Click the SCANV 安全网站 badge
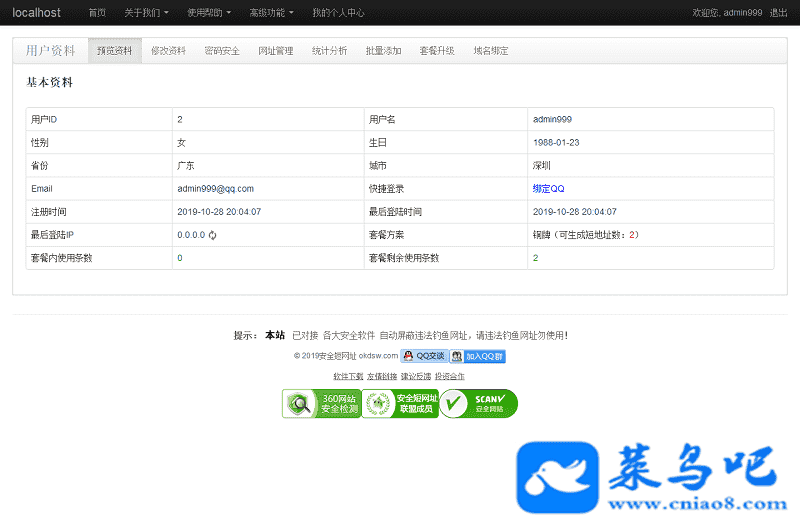Viewport: 800px width, 525px height. coord(479,404)
